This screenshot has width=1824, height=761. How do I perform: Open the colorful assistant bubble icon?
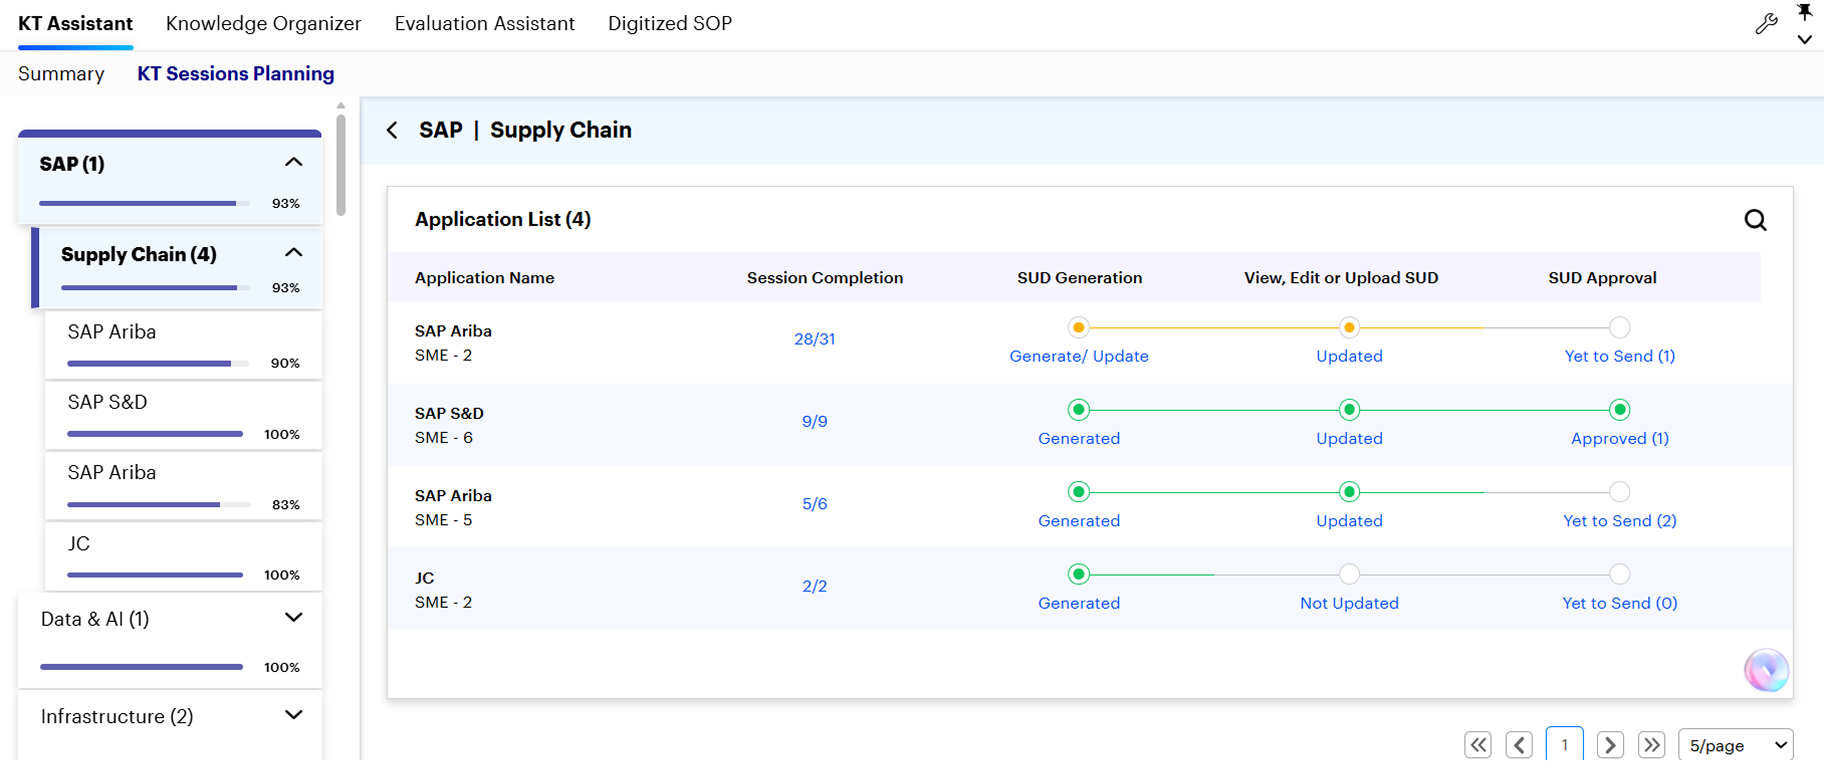tap(1766, 670)
